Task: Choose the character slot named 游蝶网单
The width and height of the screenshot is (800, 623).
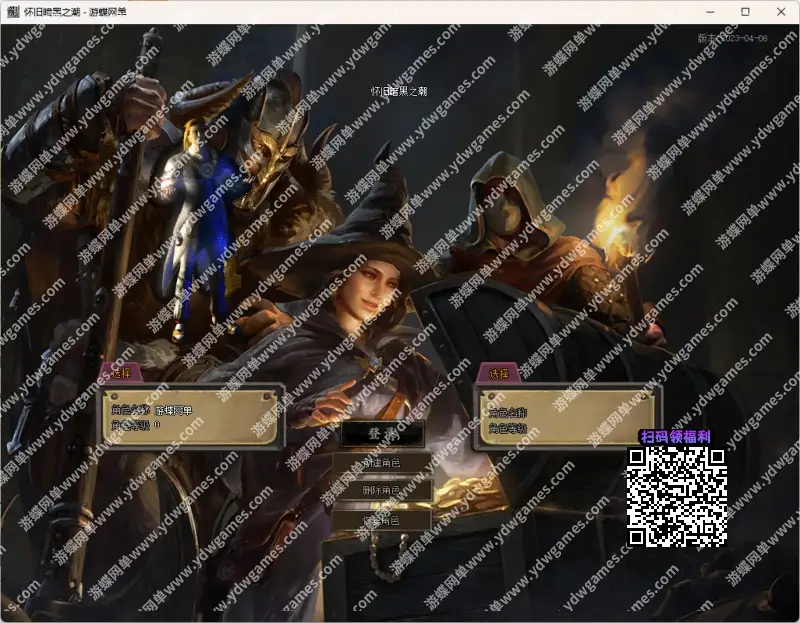Action: tap(191, 417)
